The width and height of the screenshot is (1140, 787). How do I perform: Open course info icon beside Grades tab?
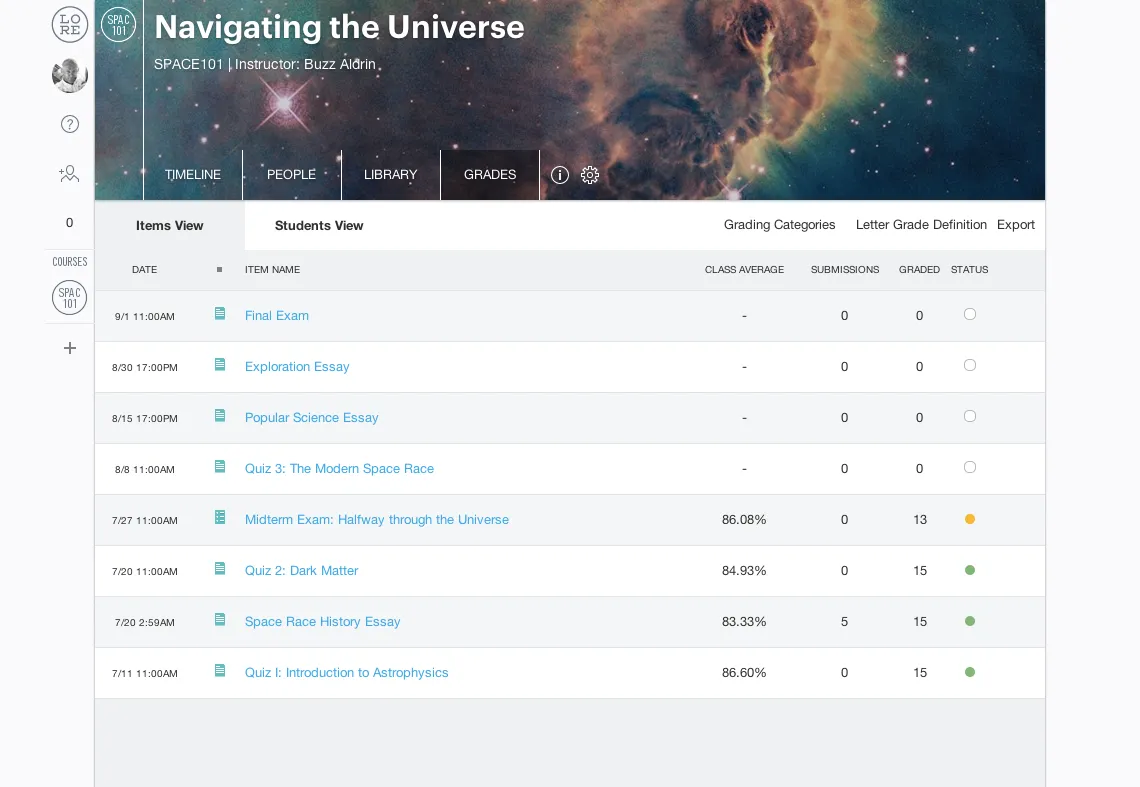559,175
